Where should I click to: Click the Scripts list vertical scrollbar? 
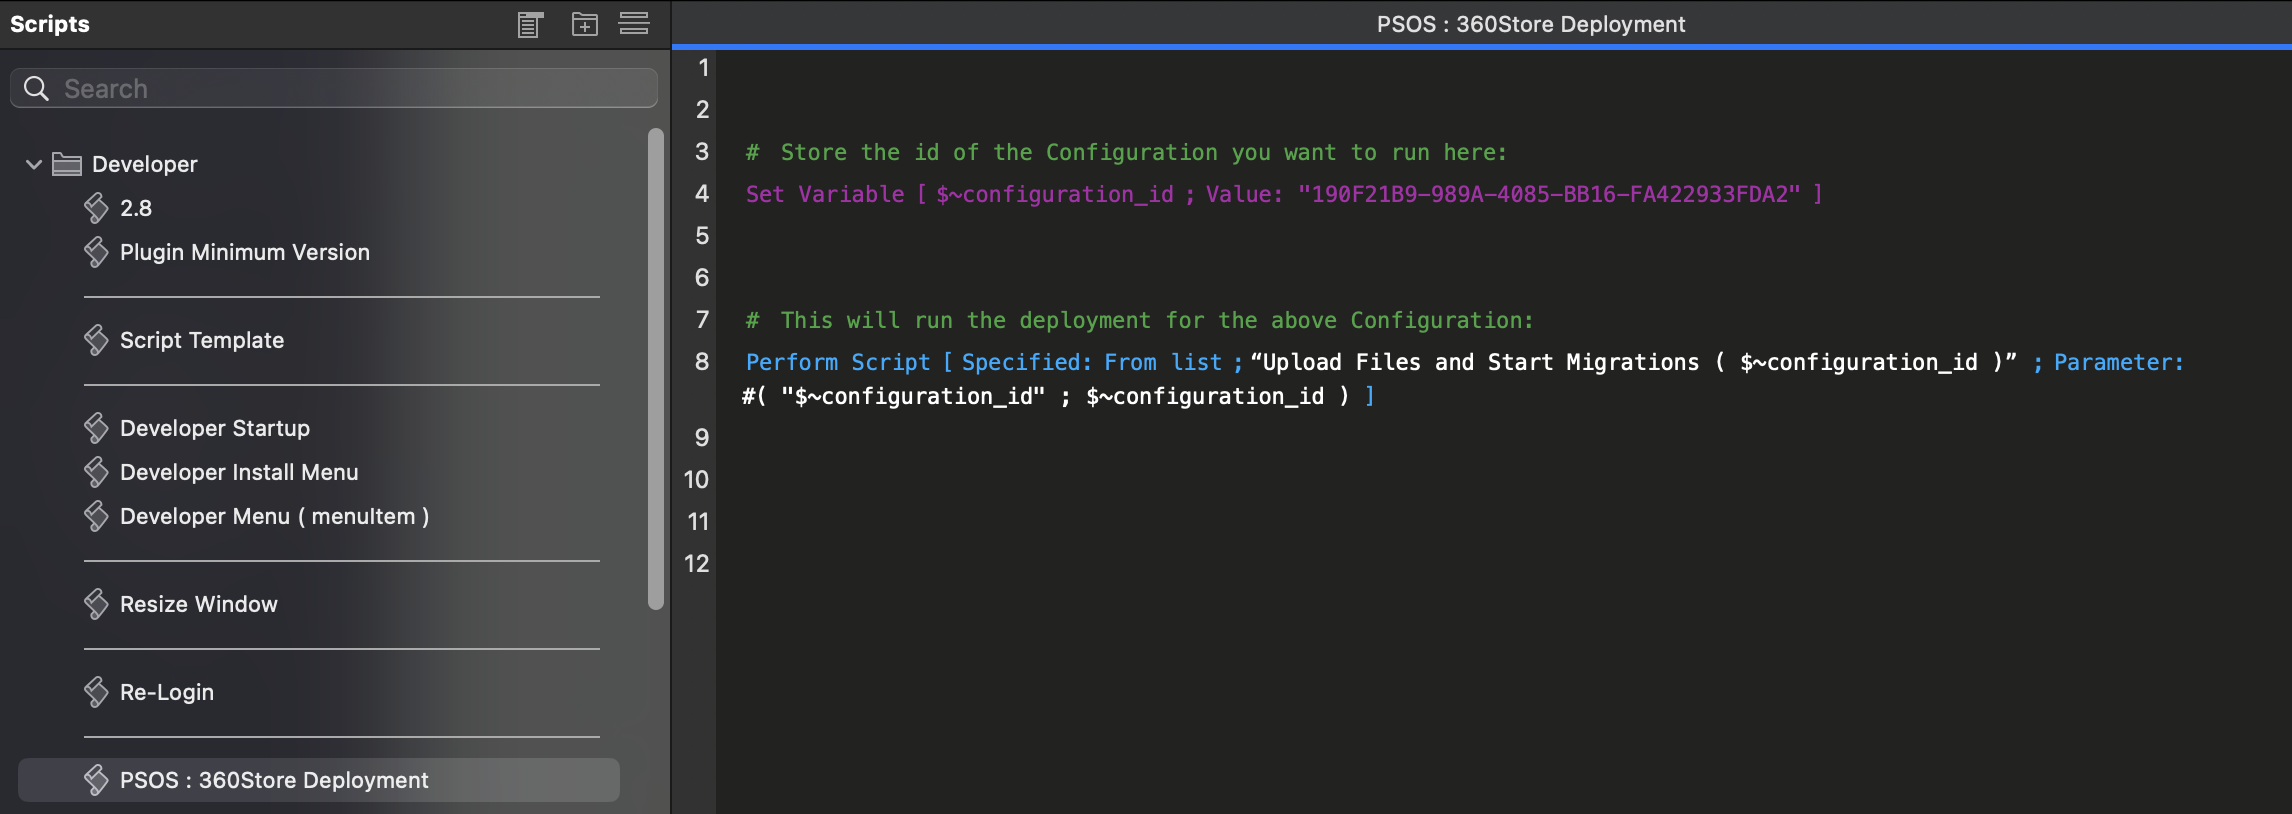pyautogui.click(x=656, y=368)
